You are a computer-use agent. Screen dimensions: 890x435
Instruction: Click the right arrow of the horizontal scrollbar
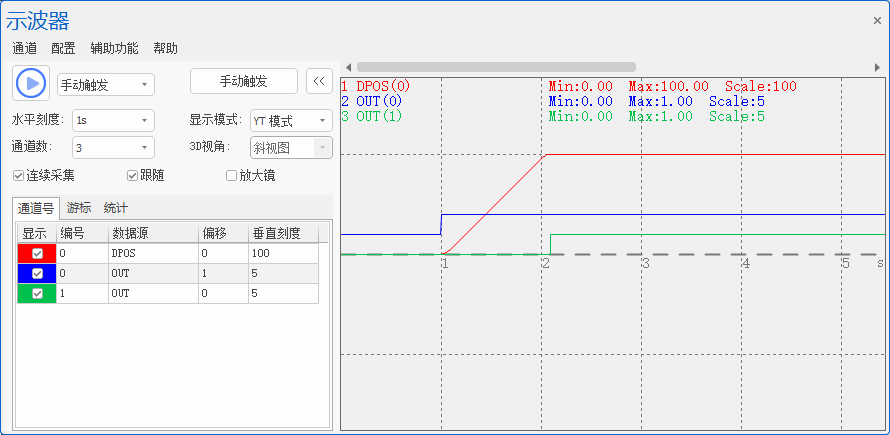point(878,67)
